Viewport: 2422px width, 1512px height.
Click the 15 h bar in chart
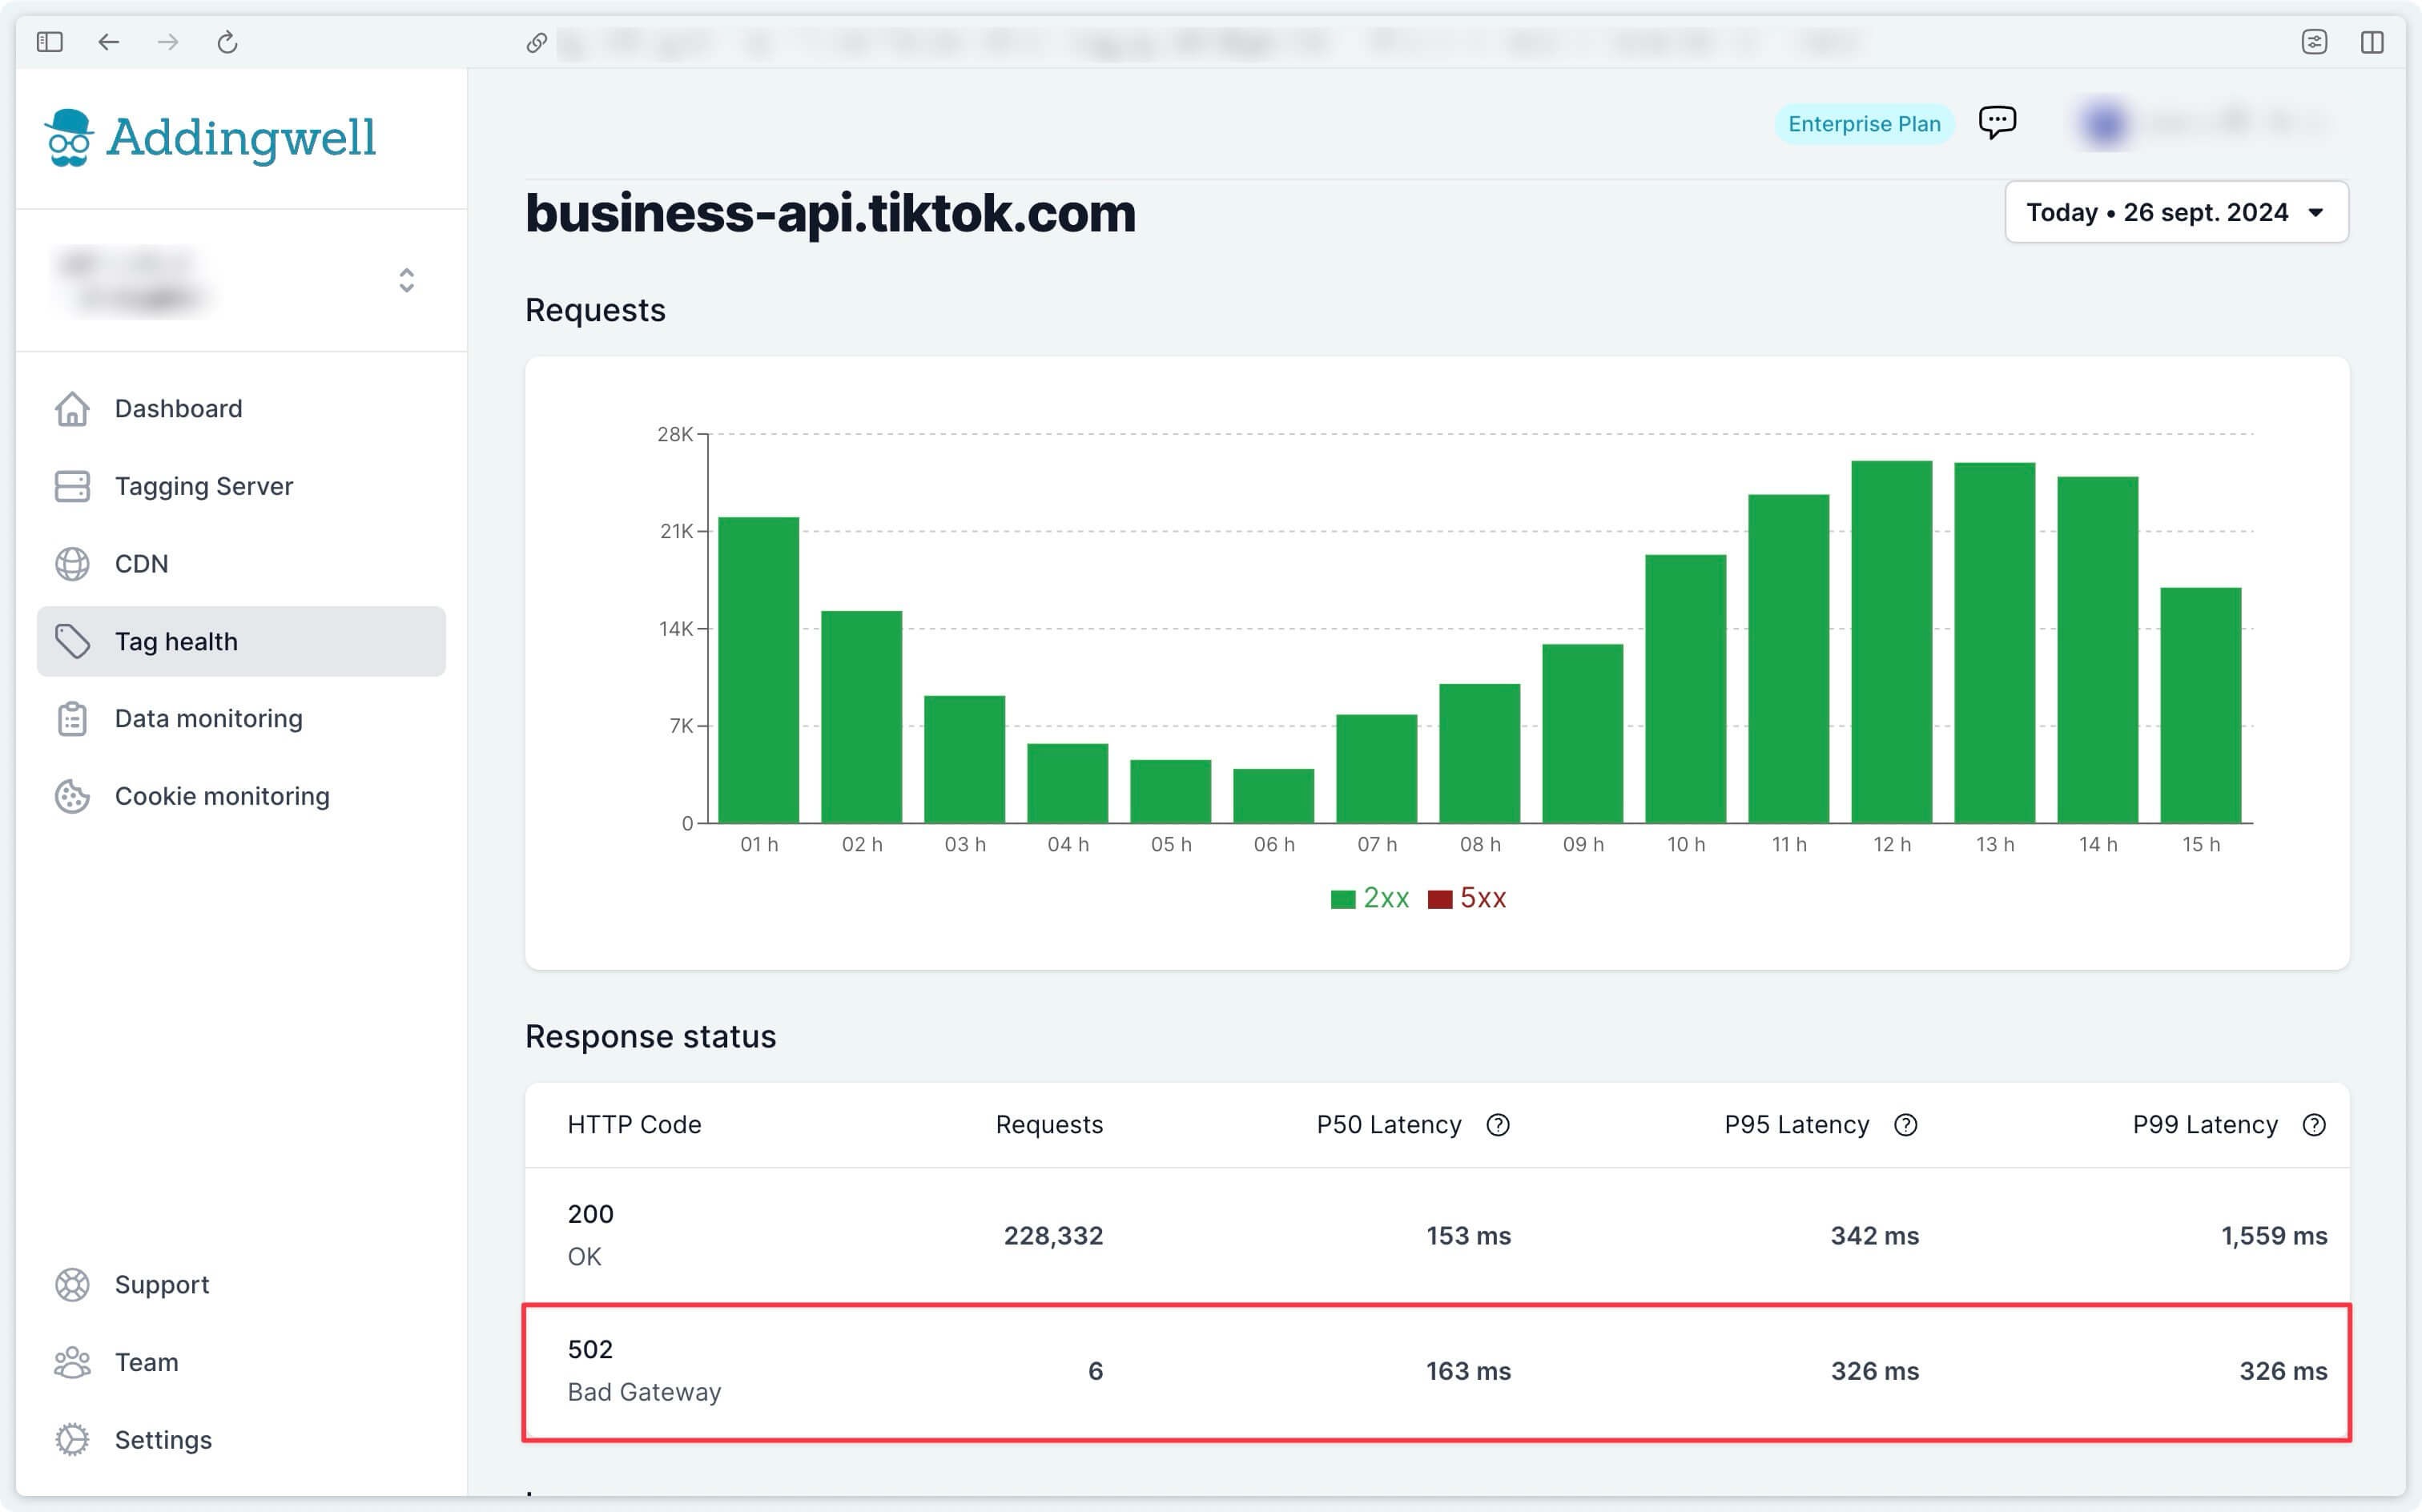[x=2201, y=705]
